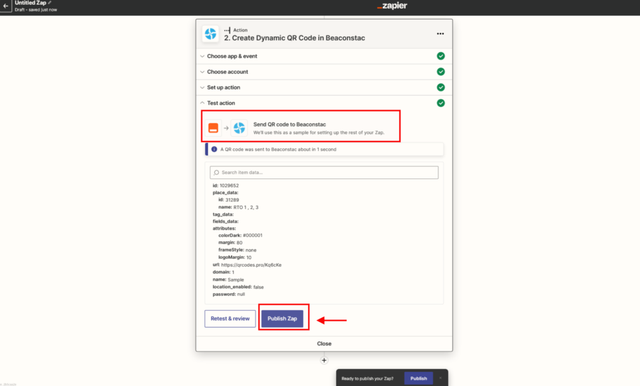Go back using the top-left arrow
640x386 pixels.
click(x=5, y=6)
